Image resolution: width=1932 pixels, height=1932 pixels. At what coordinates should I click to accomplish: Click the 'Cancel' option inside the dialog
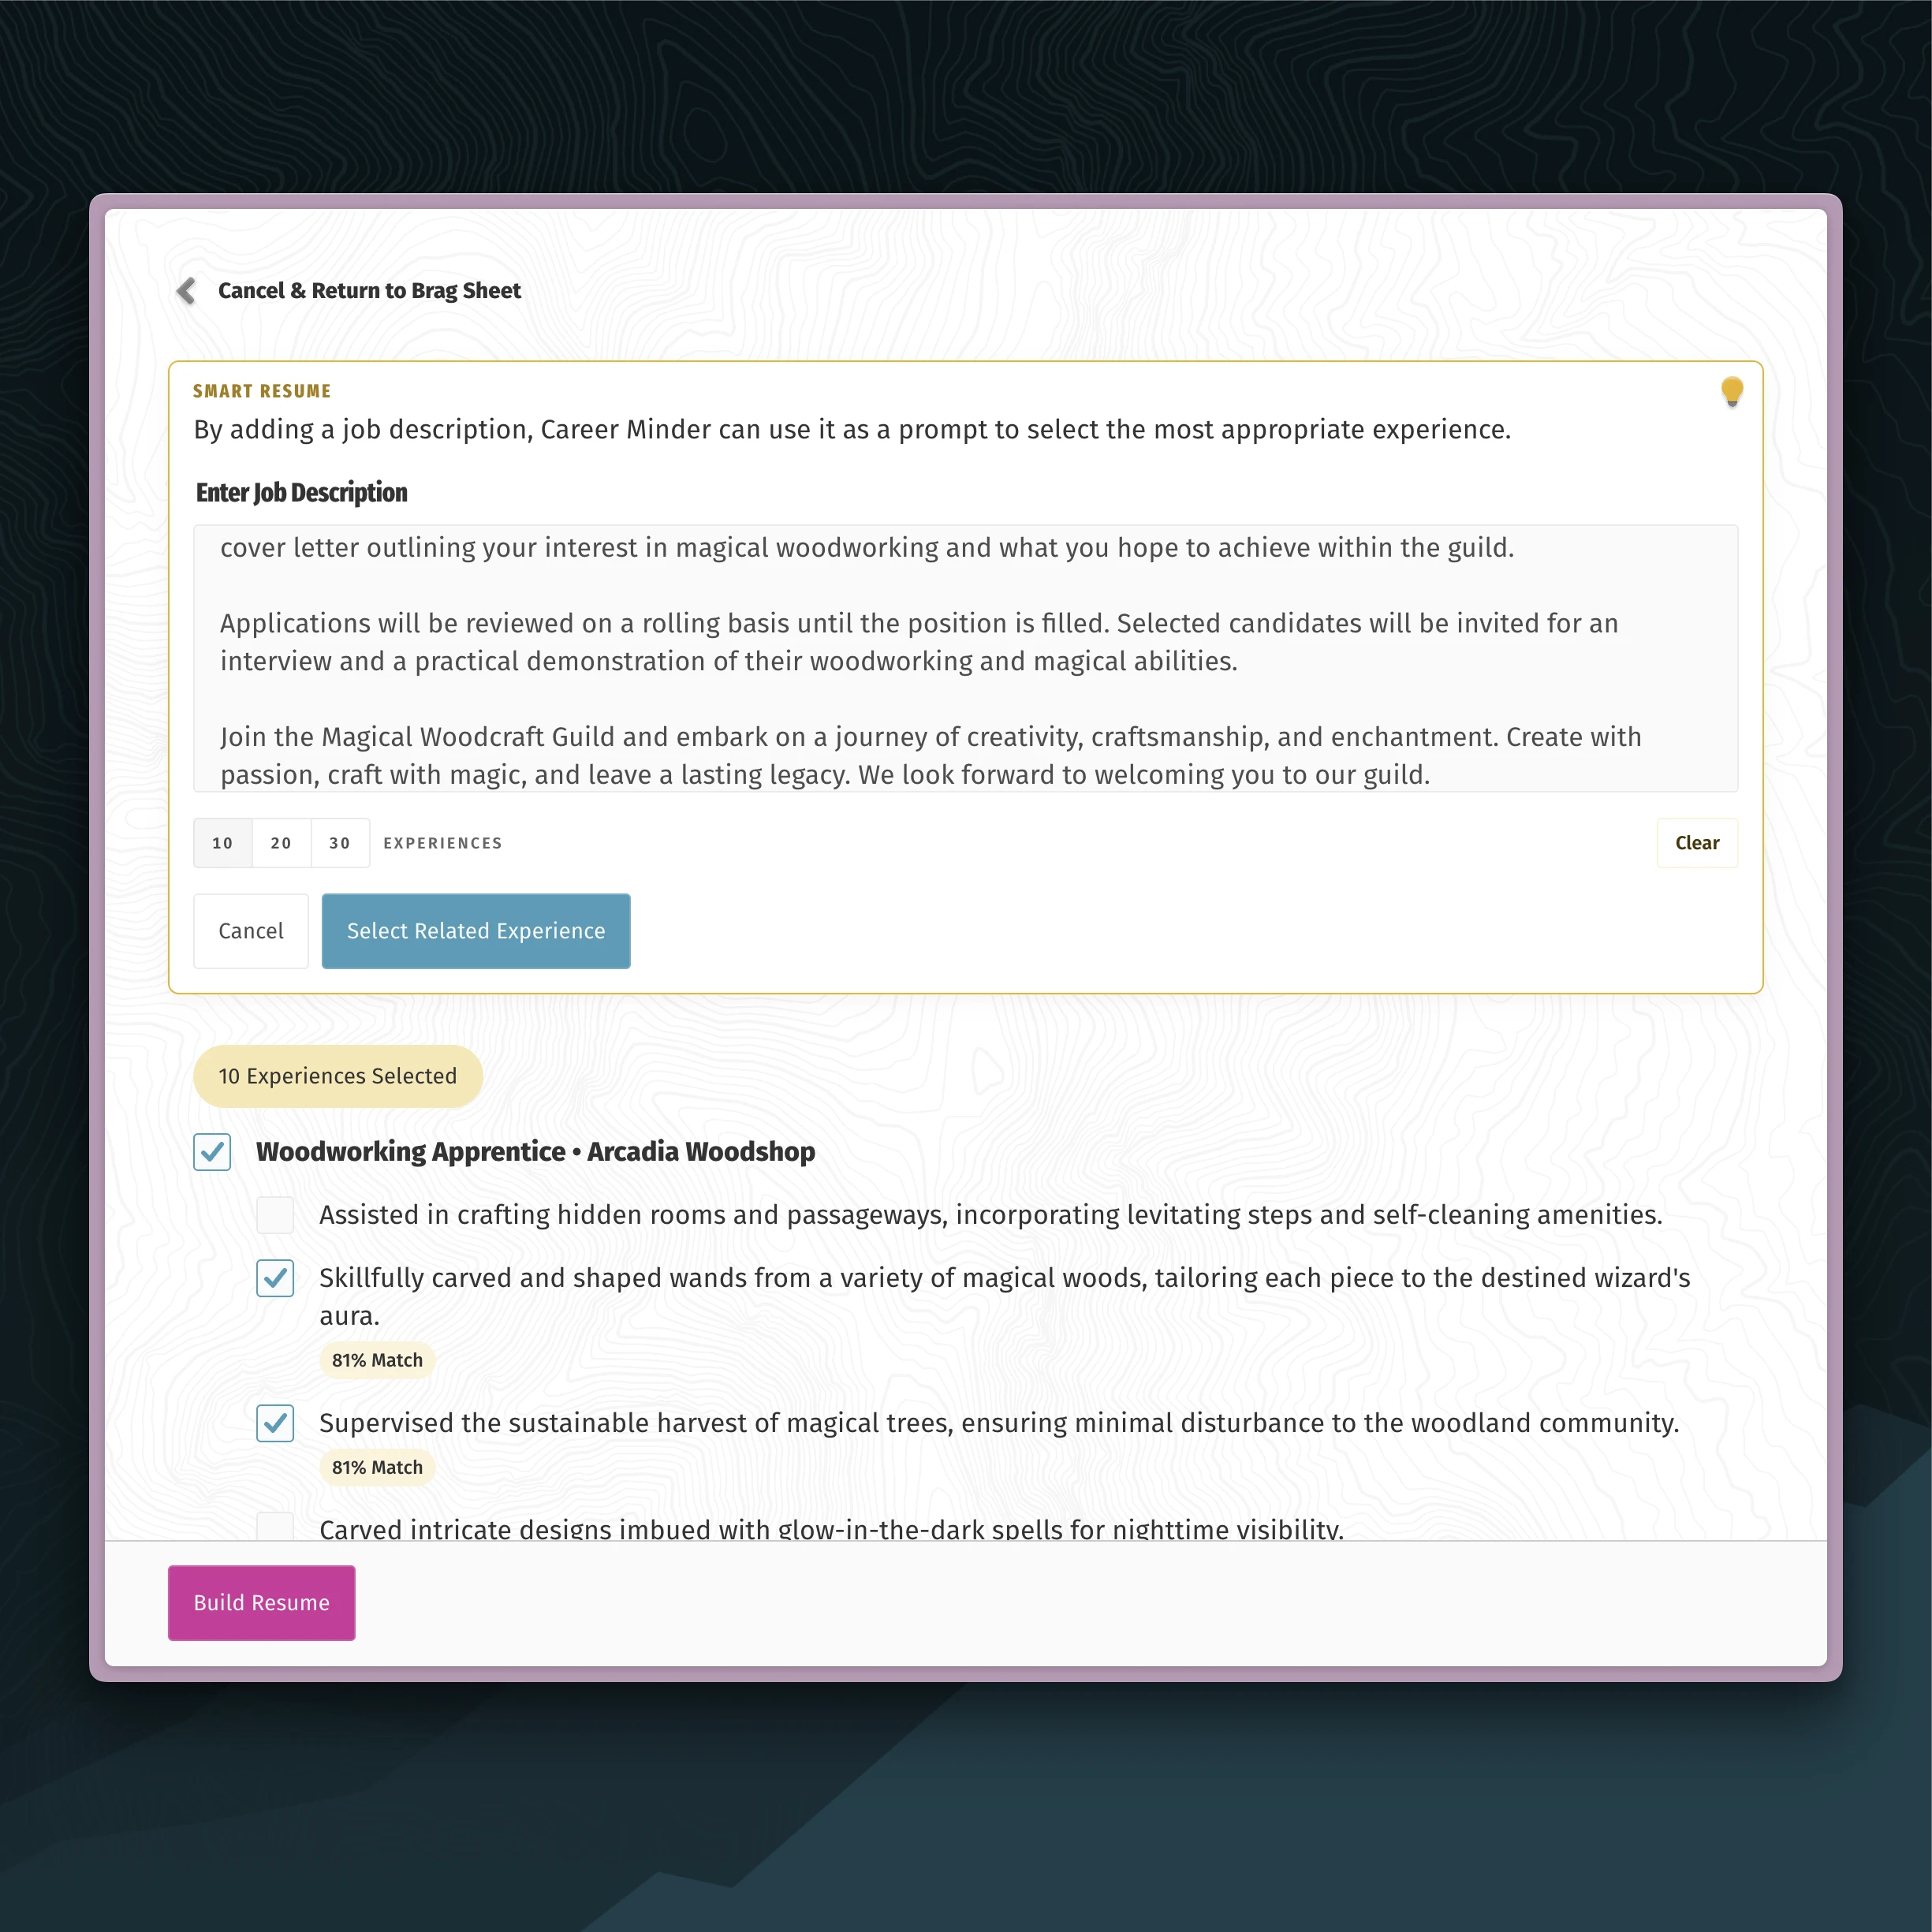[x=249, y=929]
